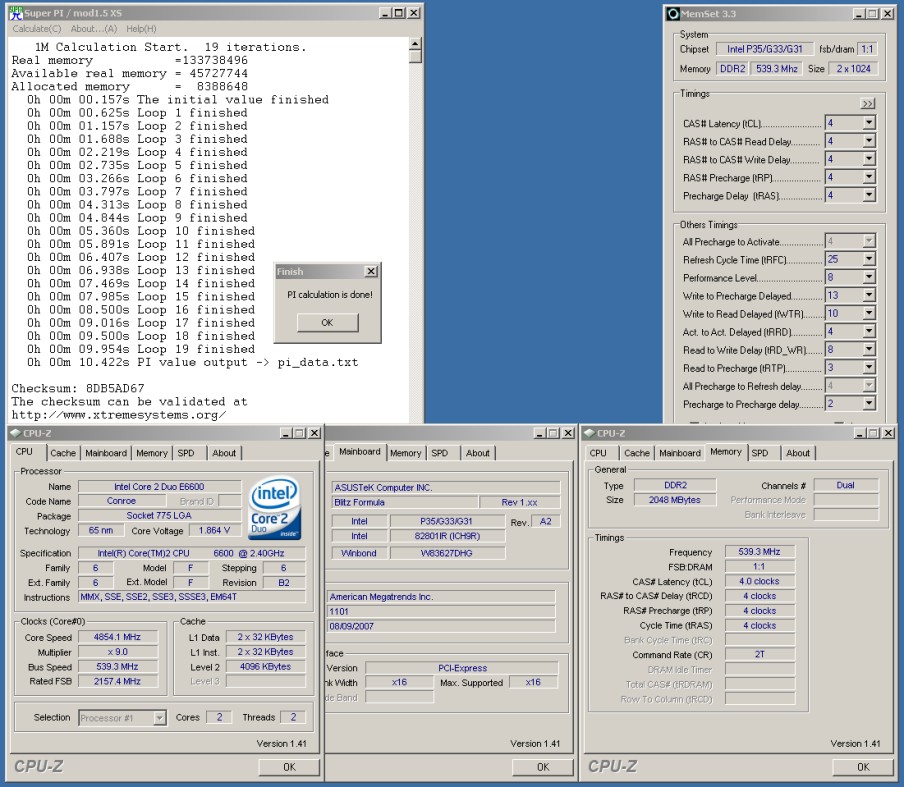Open the Help(H) menu in Super PI
The image size is (904, 787).
point(141,29)
